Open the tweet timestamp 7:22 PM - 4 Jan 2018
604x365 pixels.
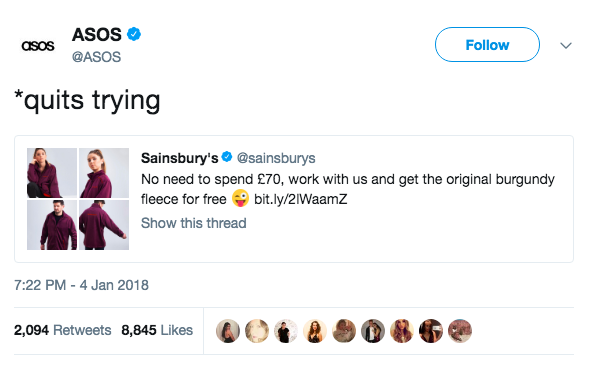pyautogui.click(x=81, y=285)
